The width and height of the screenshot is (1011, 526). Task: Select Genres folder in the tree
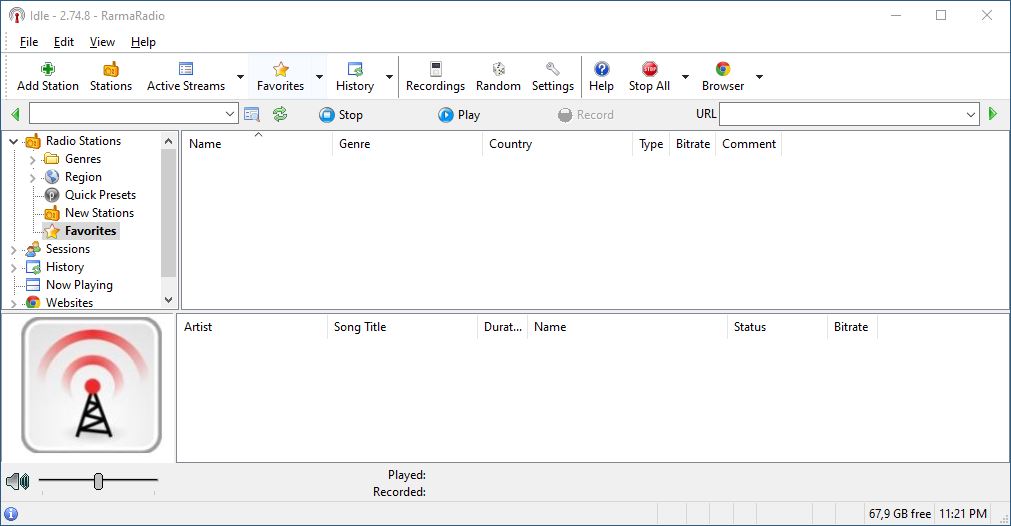[x=83, y=159]
